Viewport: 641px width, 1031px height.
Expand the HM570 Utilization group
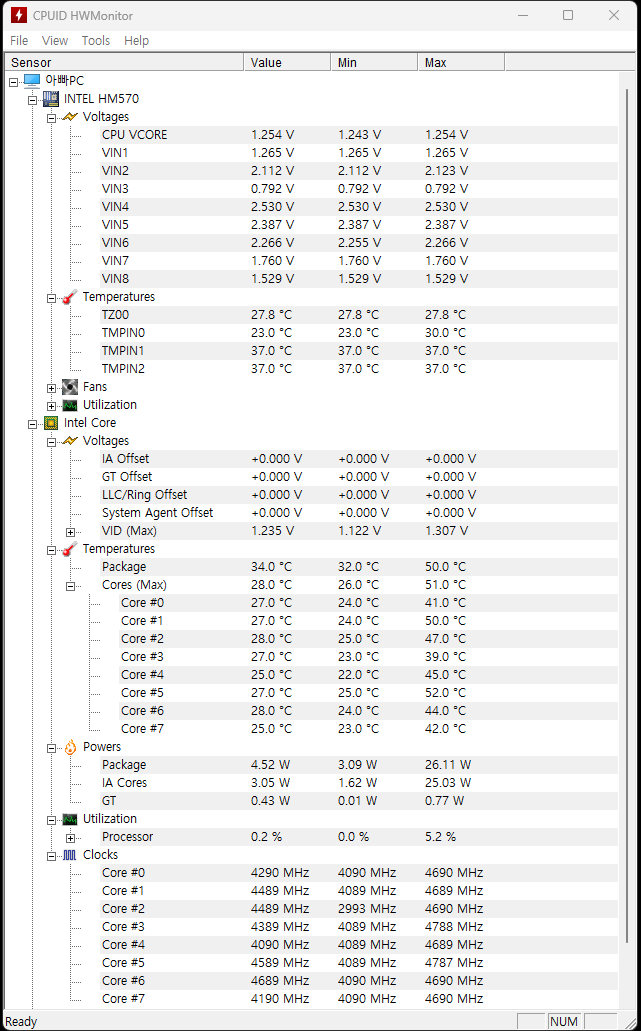[51, 406]
